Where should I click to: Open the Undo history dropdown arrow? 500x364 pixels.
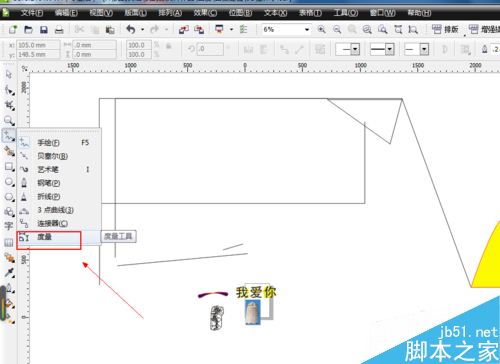(142, 30)
